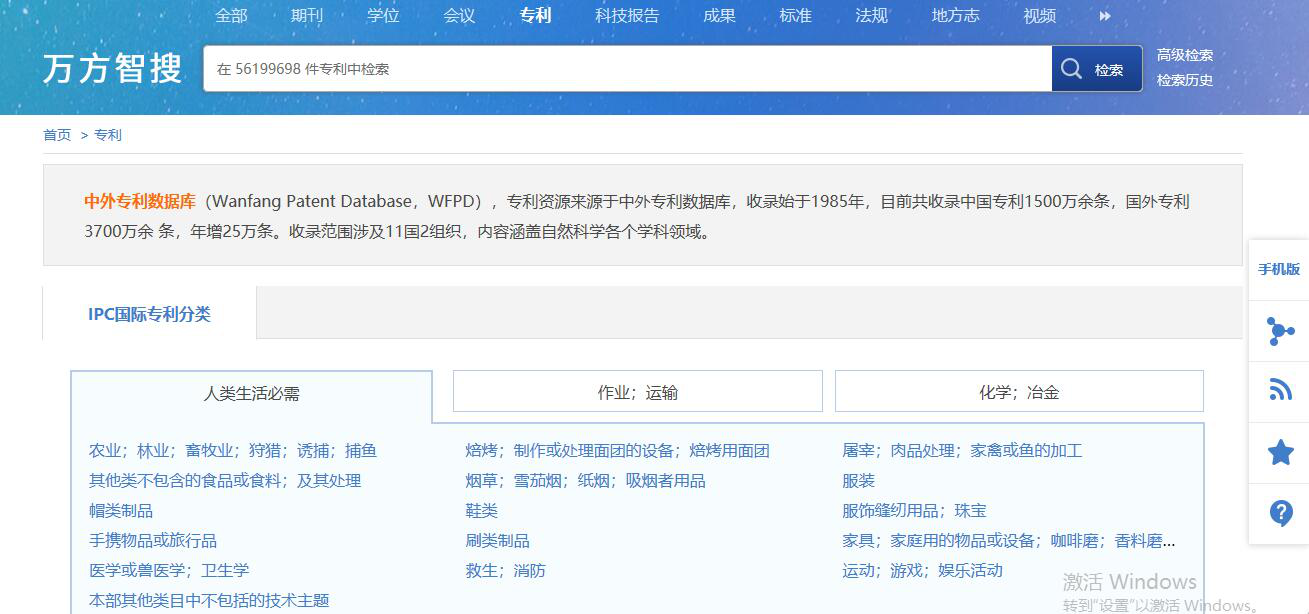This screenshot has height=614, width=1309.
Task: Select the 作业；运输 category tab
Action: tap(638, 392)
